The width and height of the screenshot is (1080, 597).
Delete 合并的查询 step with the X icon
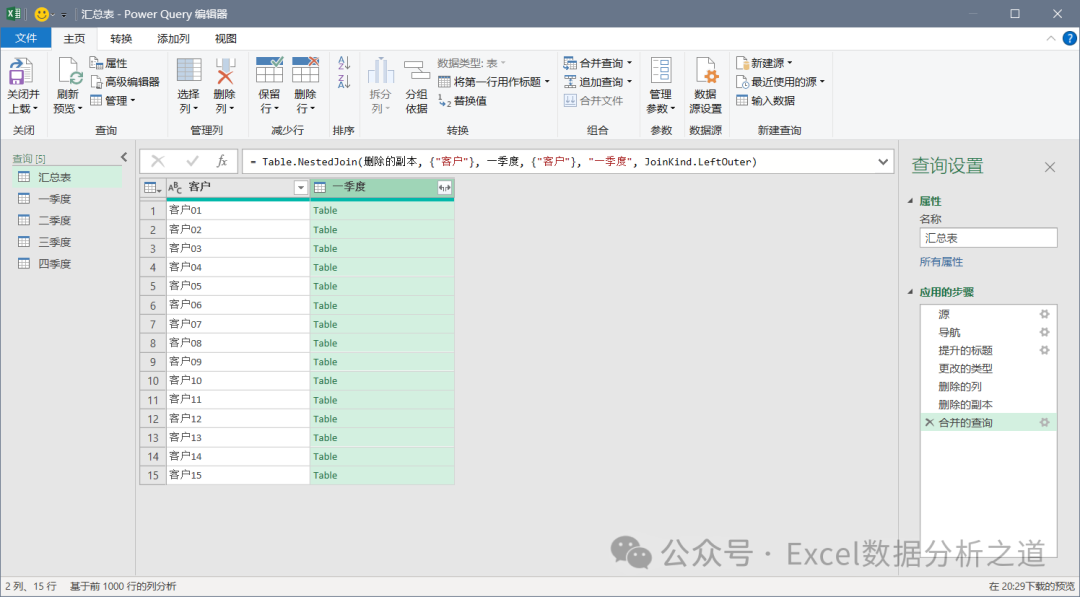click(929, 422)
